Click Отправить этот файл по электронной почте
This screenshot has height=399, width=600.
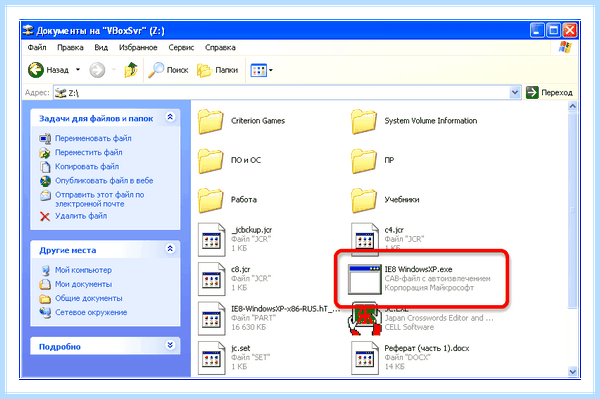coord(99,199)
